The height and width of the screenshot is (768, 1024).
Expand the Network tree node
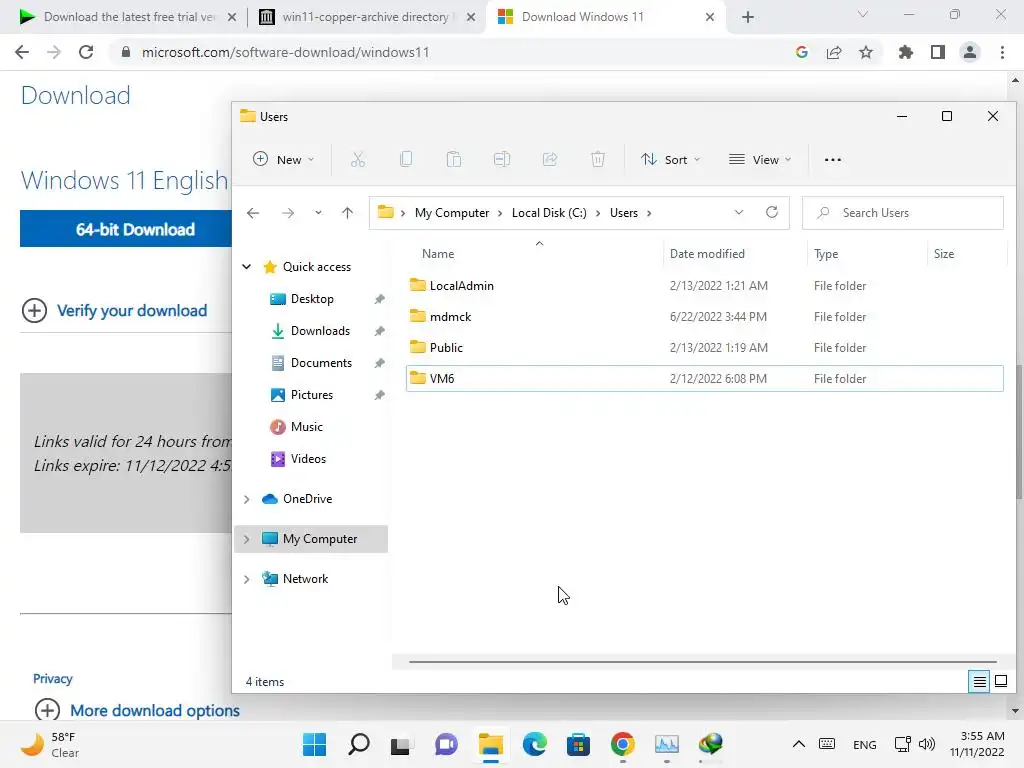click(x=246, y=579)
